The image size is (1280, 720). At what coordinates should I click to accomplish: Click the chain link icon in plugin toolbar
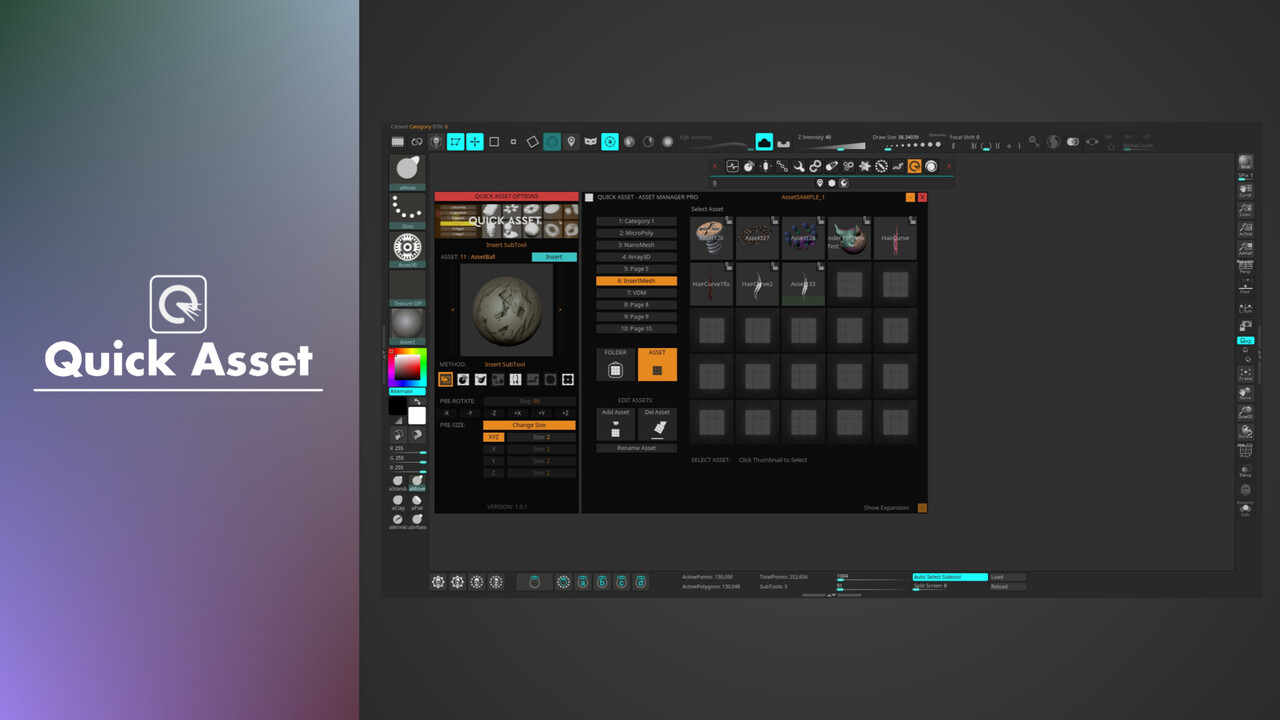[x=815, y=166]
